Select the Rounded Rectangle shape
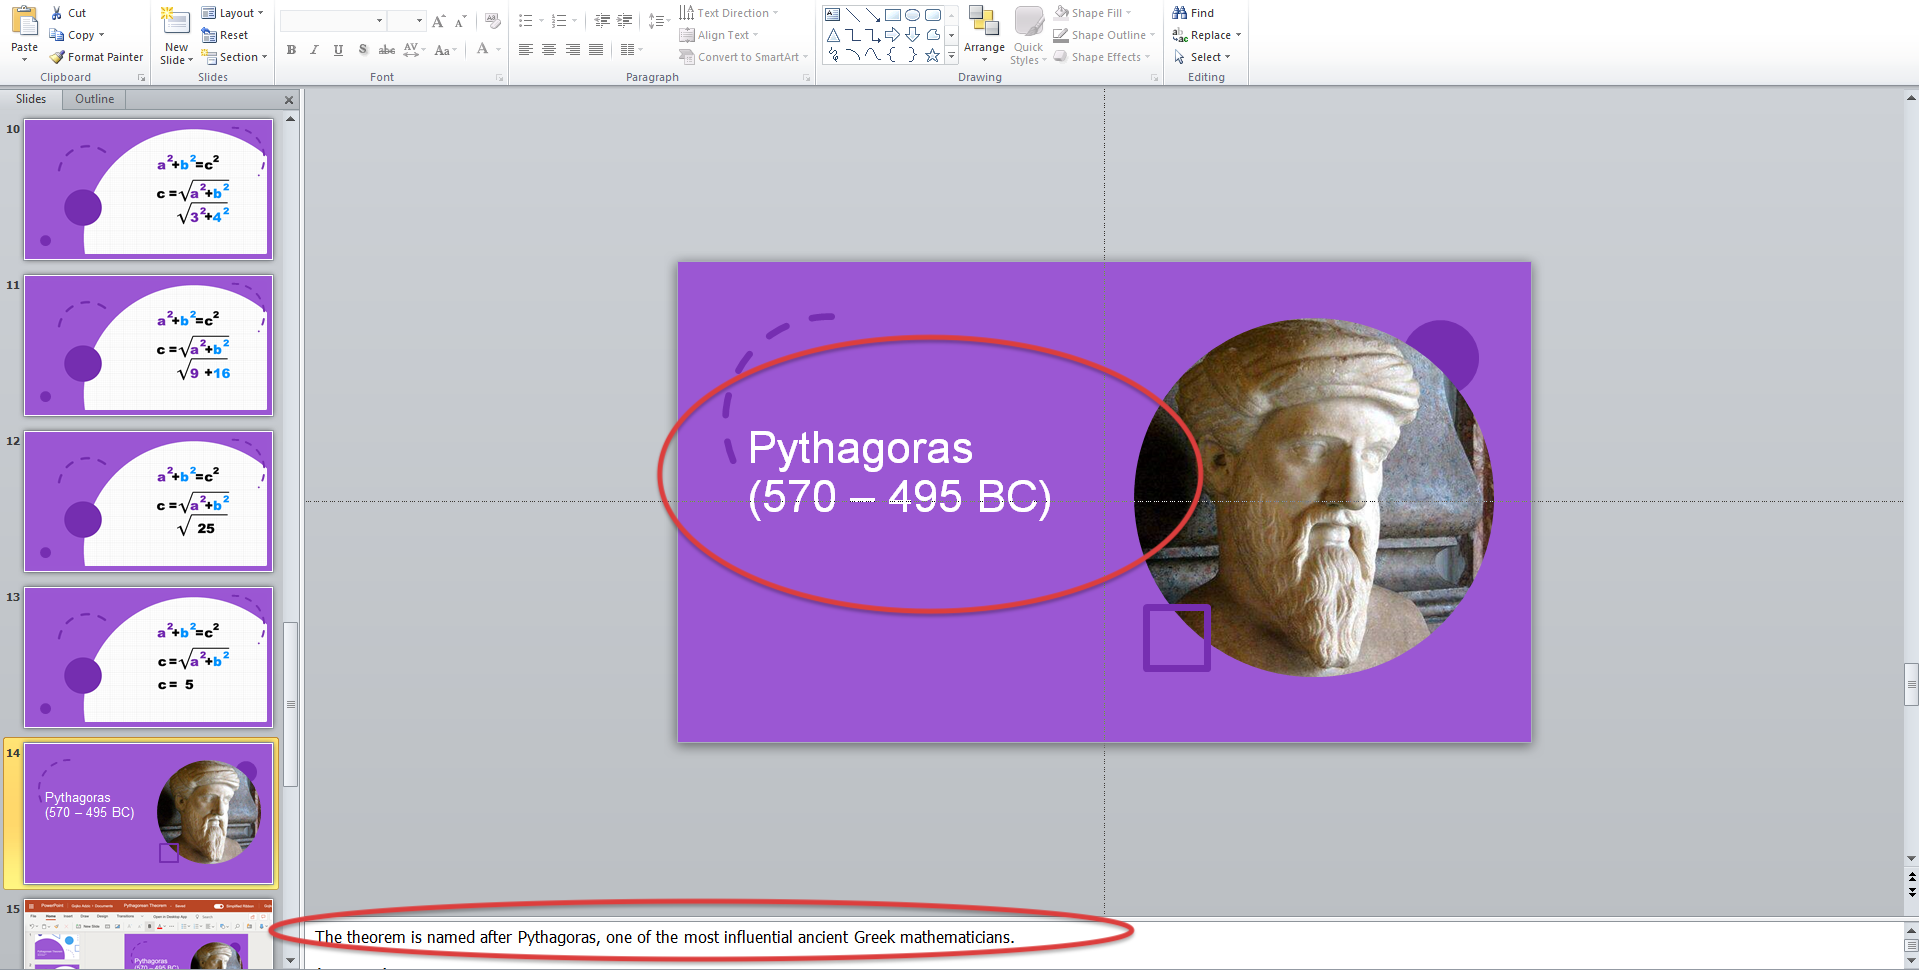1919x970 pixels. coord(933,15)
